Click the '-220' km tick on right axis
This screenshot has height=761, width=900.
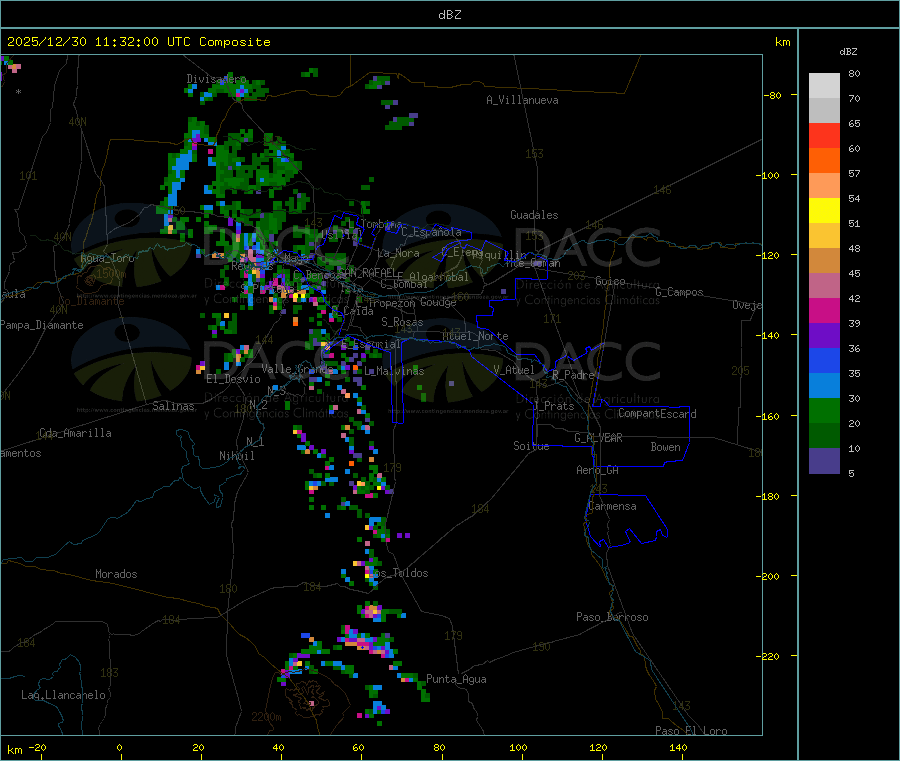click(x=770, y=657)
